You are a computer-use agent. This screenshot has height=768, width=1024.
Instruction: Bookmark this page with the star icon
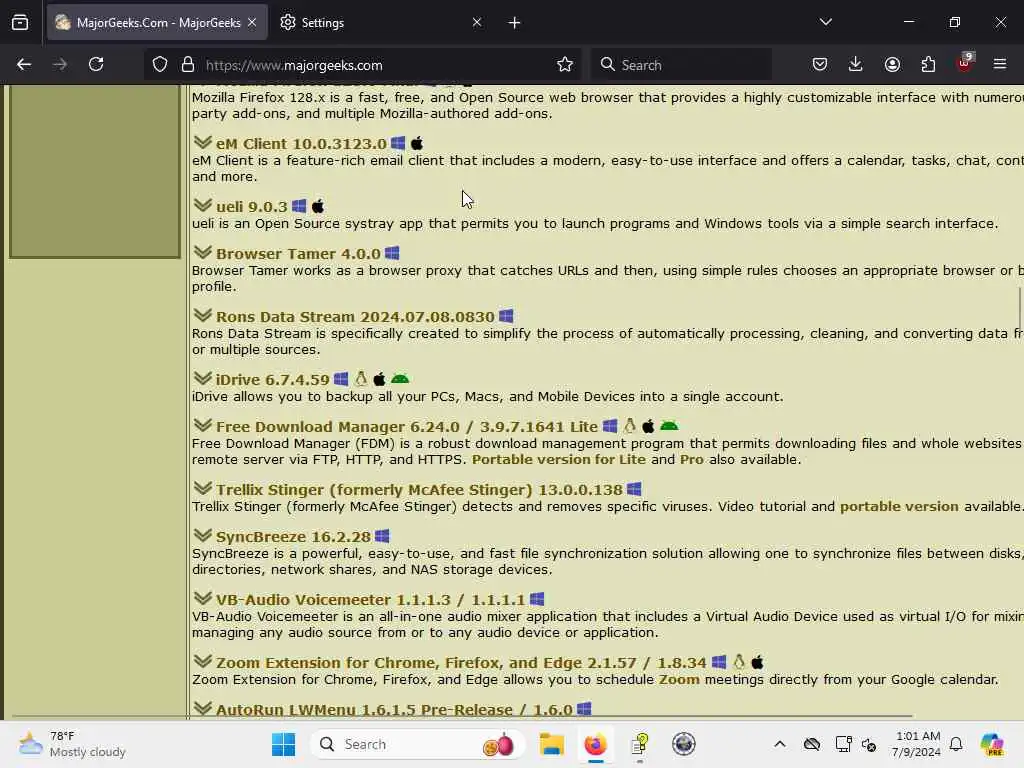[x=565, y=65]
